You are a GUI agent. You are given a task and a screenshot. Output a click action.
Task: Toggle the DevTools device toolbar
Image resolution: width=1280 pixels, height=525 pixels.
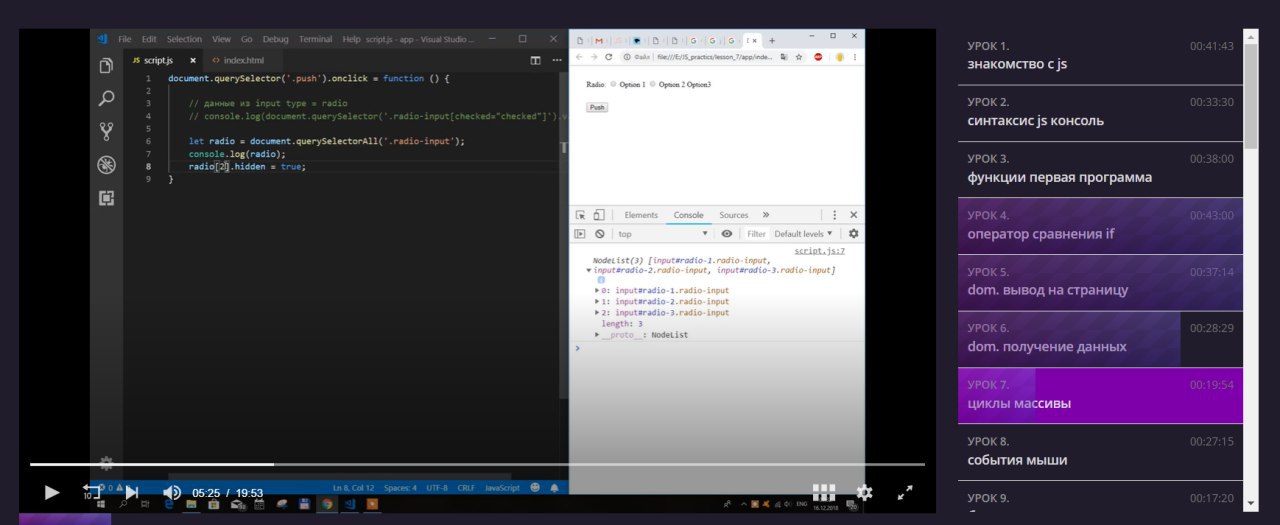coord(598,215)
